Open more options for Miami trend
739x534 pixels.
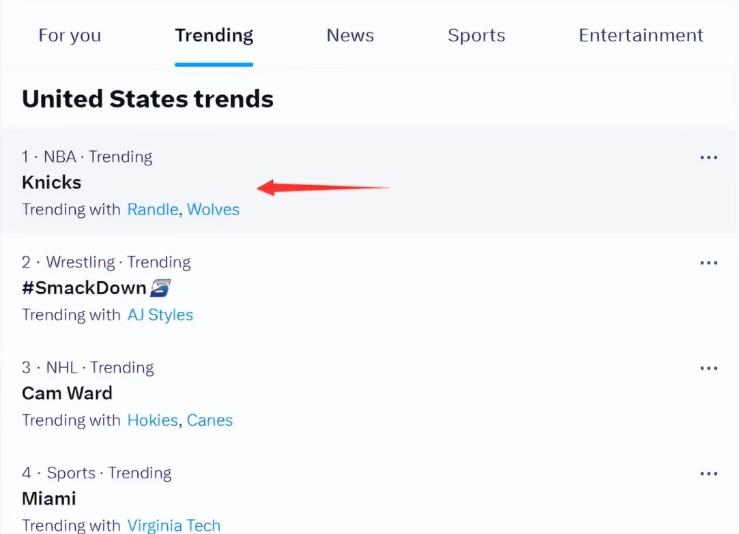pos(709,473)
